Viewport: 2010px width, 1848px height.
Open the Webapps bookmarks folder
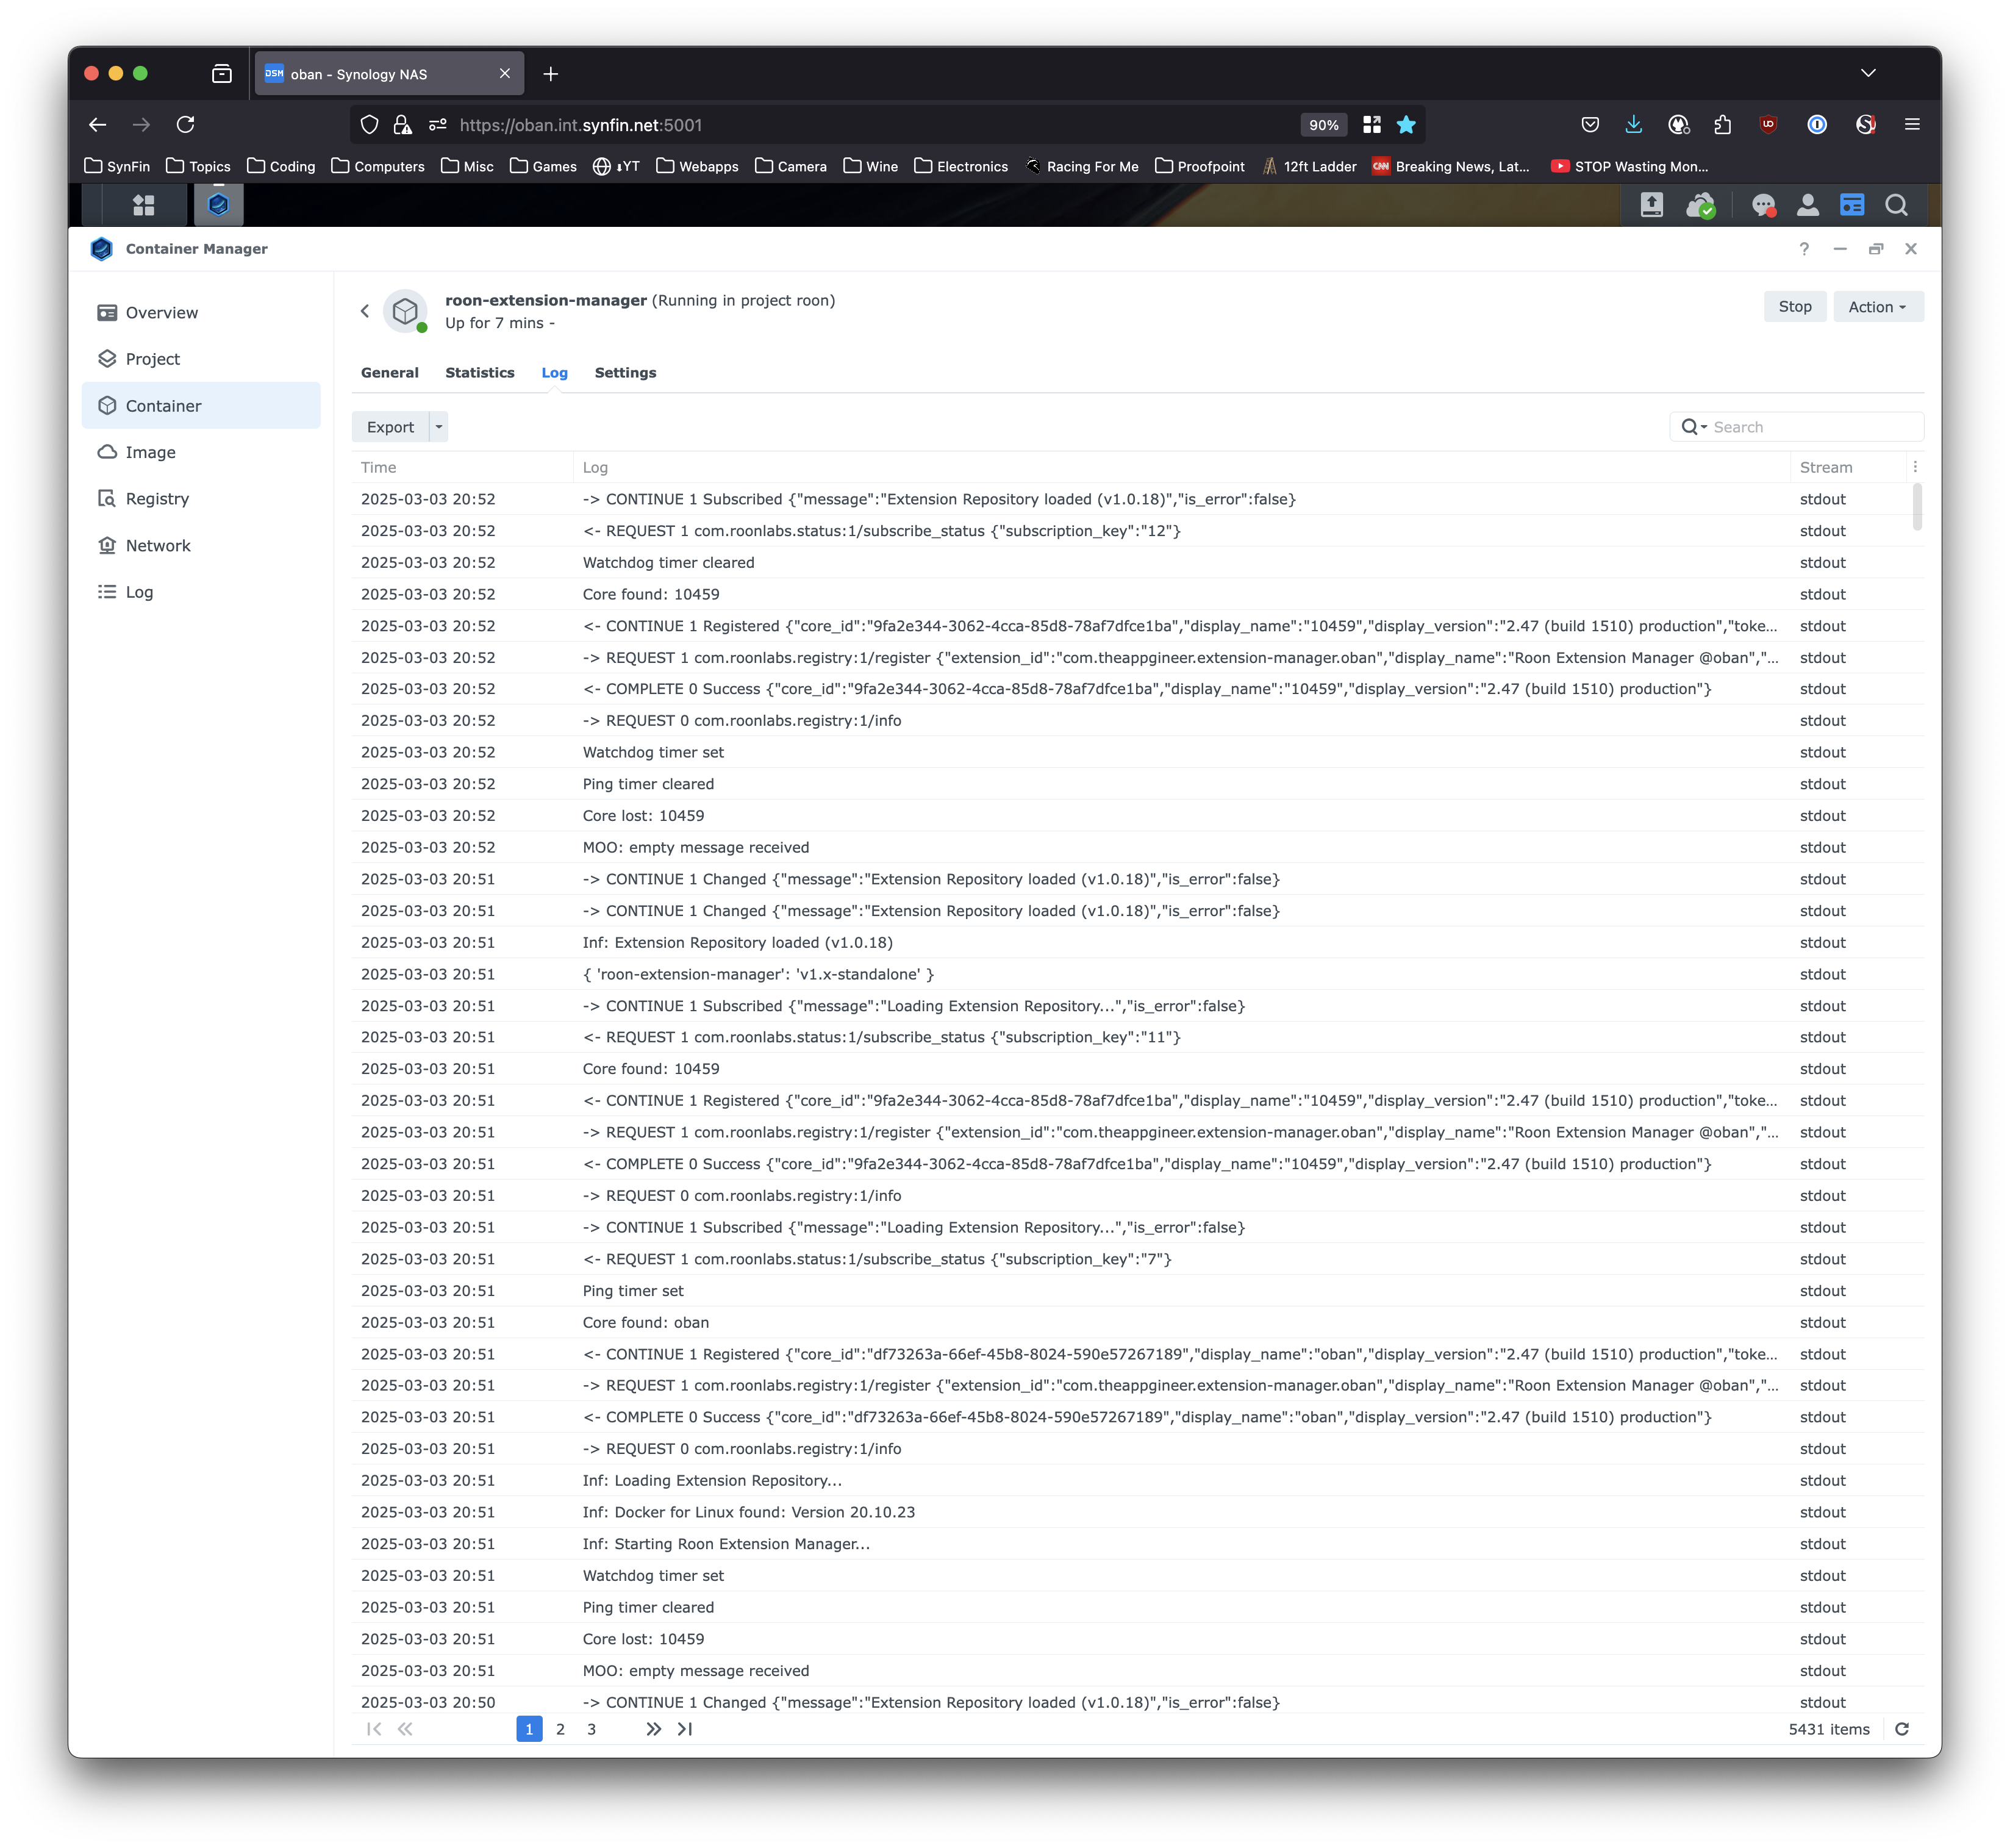(x=697, y=166)
